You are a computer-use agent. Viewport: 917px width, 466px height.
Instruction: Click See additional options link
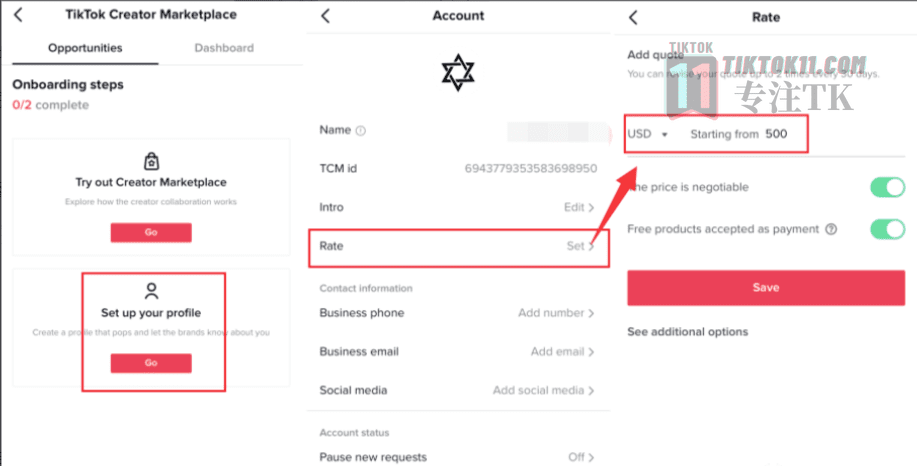coord(688,332)
